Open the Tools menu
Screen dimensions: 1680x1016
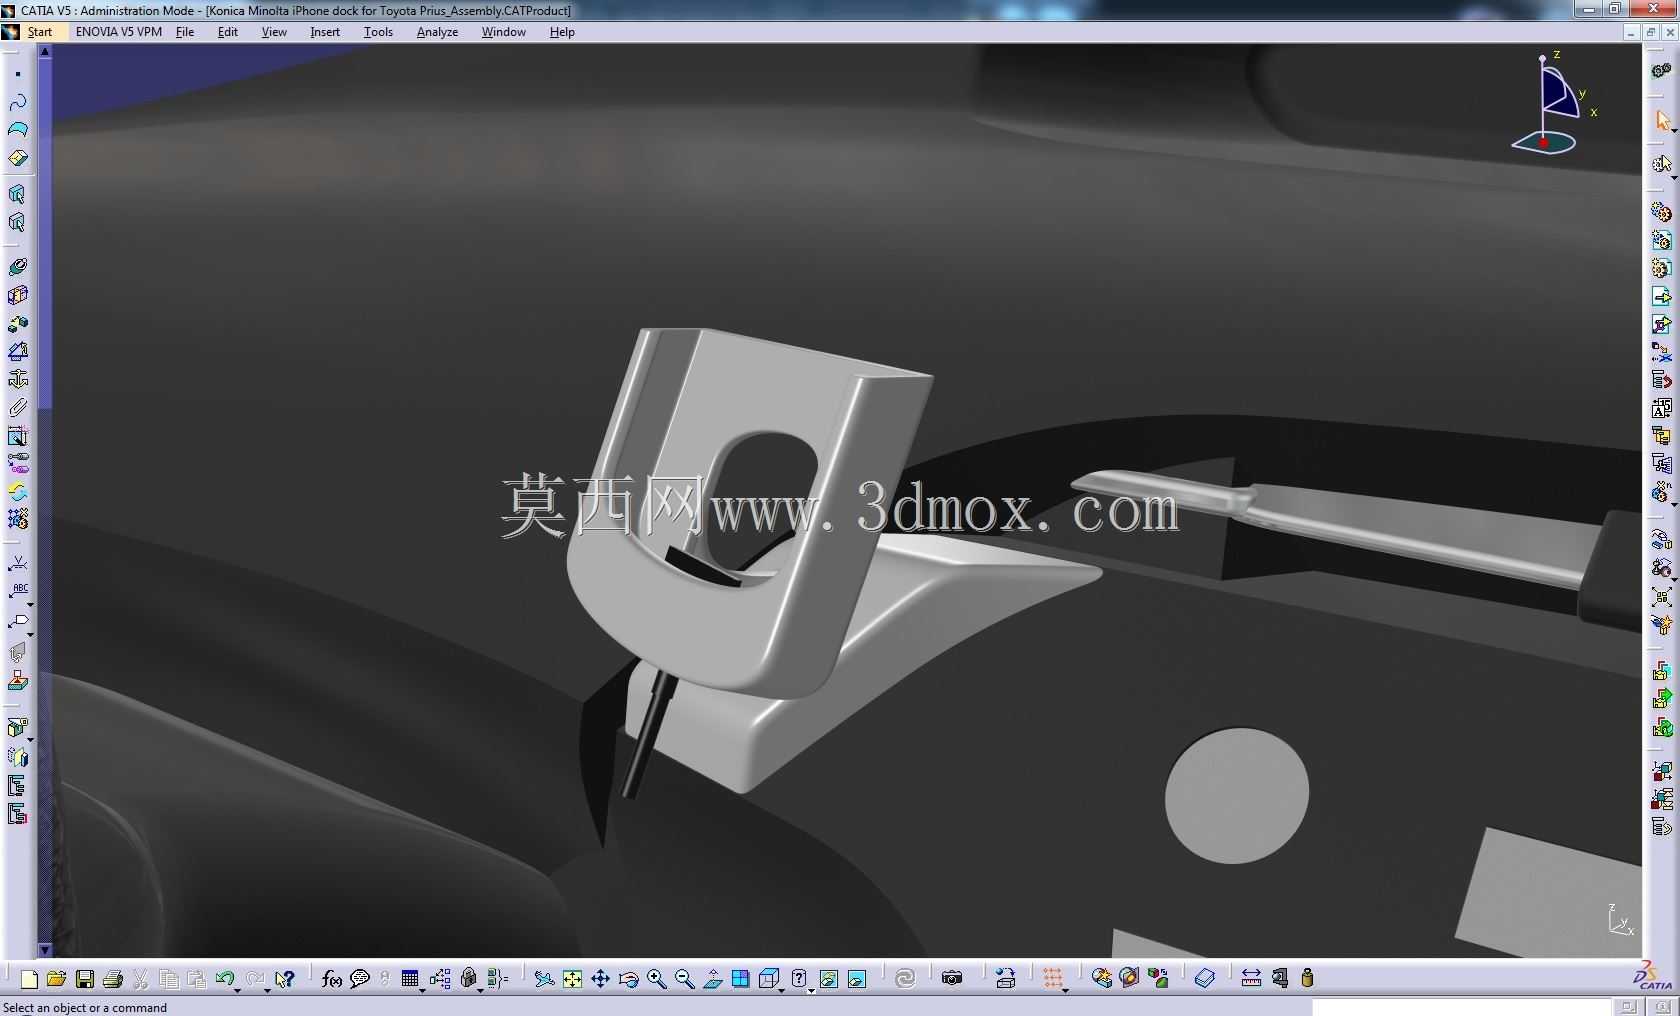tap(378, 32)
